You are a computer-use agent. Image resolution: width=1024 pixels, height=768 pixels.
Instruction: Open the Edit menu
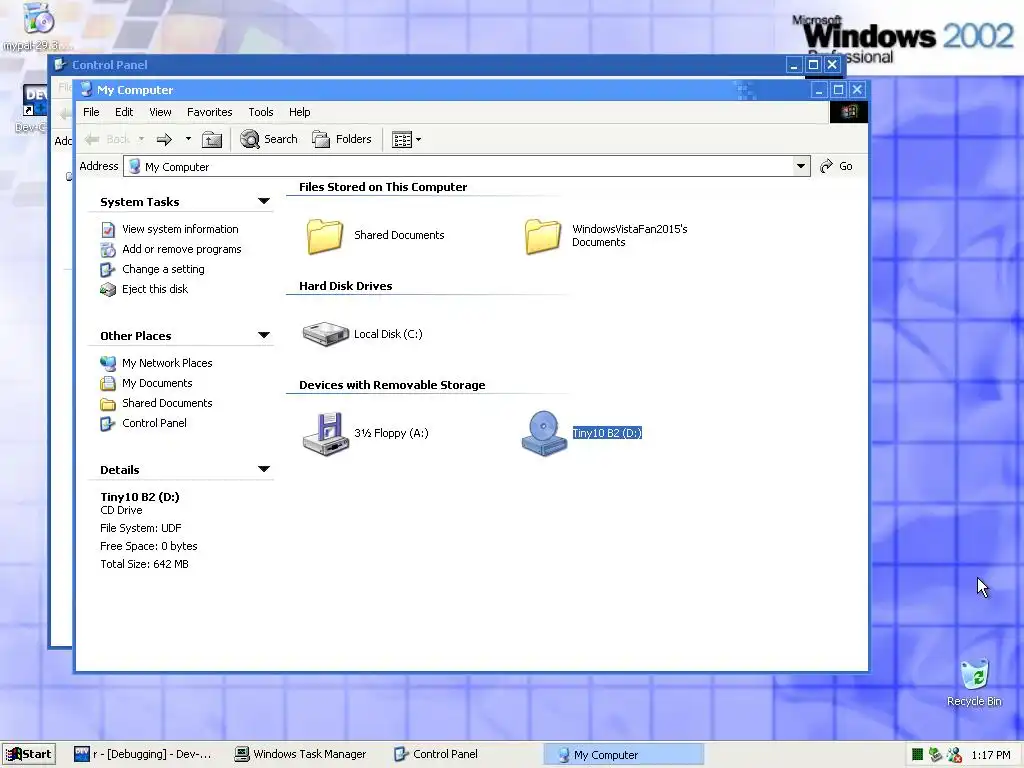[x=124, y=112]
